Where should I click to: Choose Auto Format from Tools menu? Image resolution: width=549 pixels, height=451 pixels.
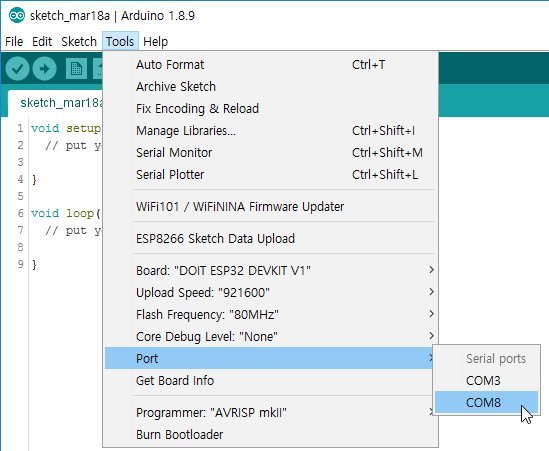271,65
